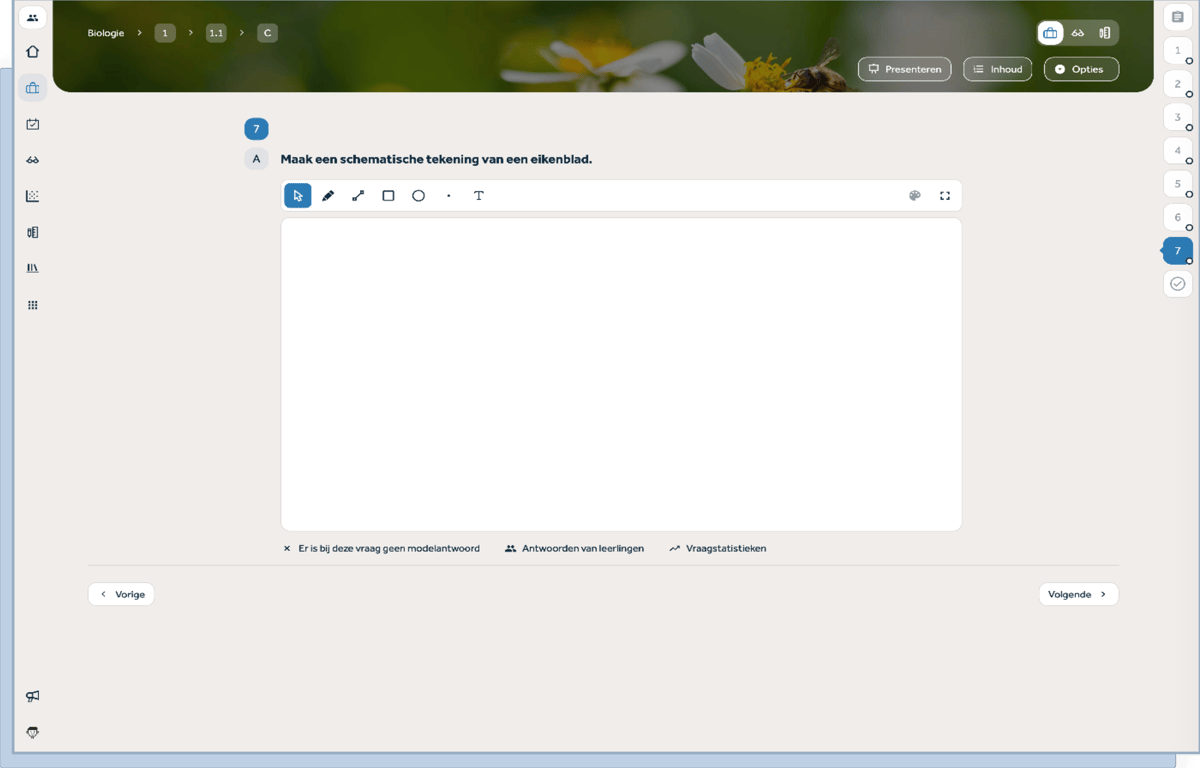Click the Volgende button
1200x768 pixels.
click(1078, 594)
